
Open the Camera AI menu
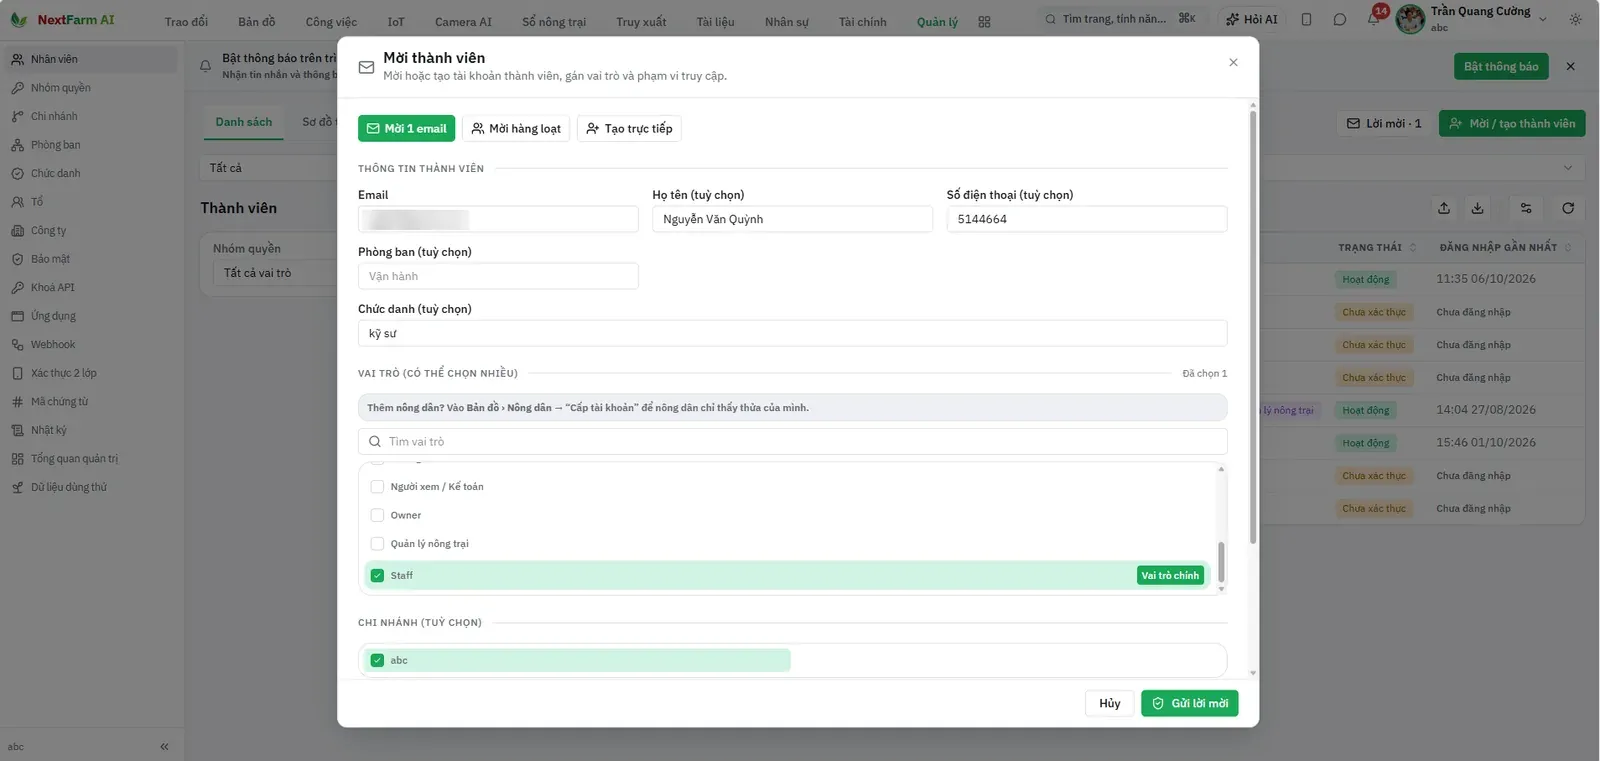[463, 22]
